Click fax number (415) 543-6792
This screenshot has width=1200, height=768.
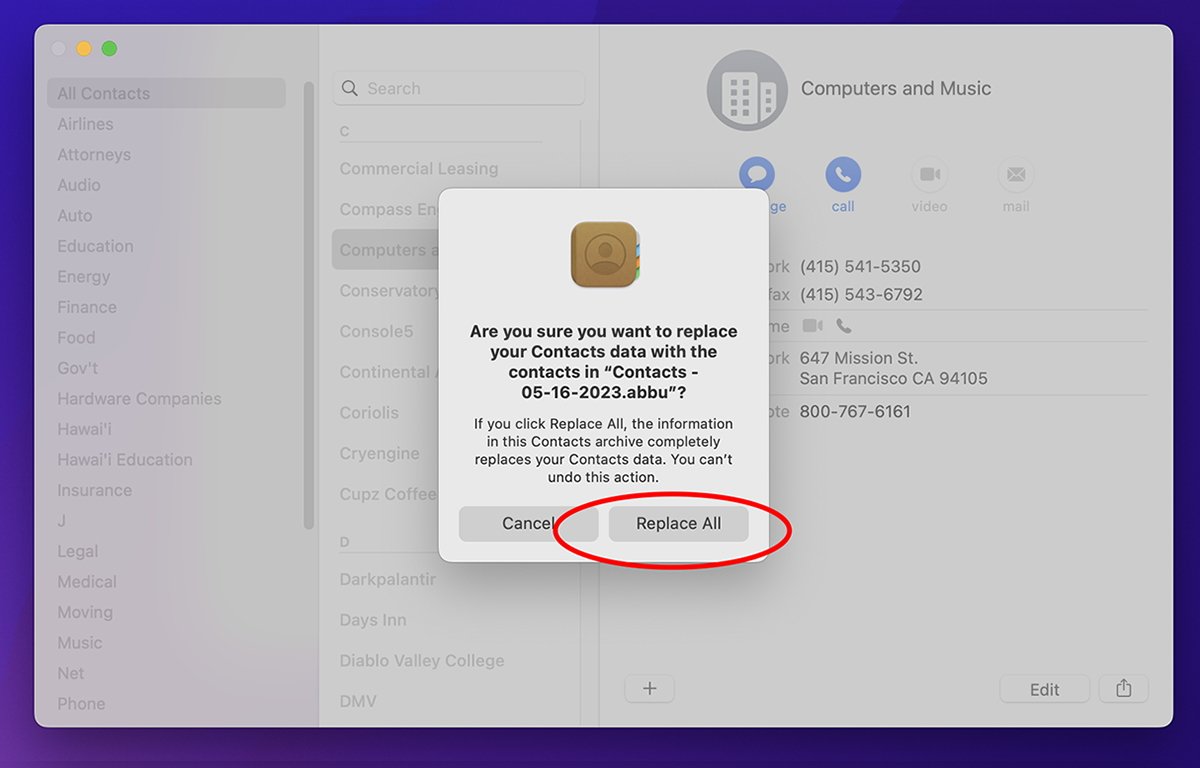pyautogui.click(x=861, y=295)
